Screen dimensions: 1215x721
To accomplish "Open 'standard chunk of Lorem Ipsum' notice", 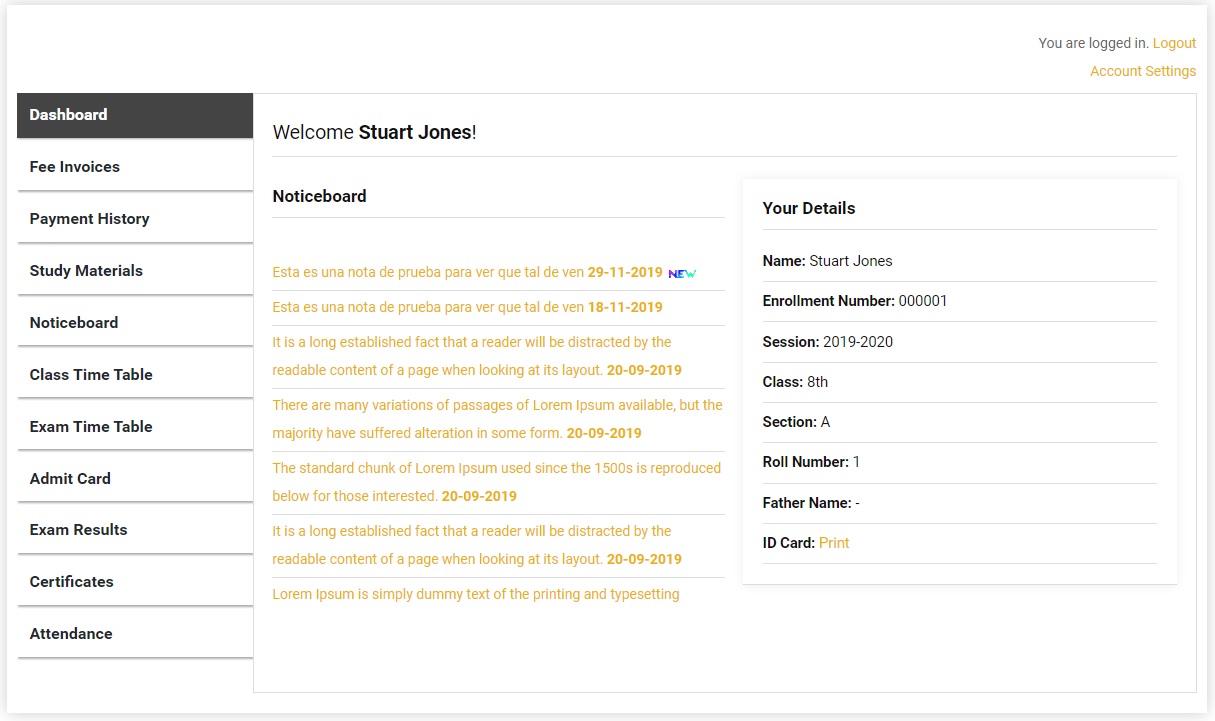I will 497,482.
